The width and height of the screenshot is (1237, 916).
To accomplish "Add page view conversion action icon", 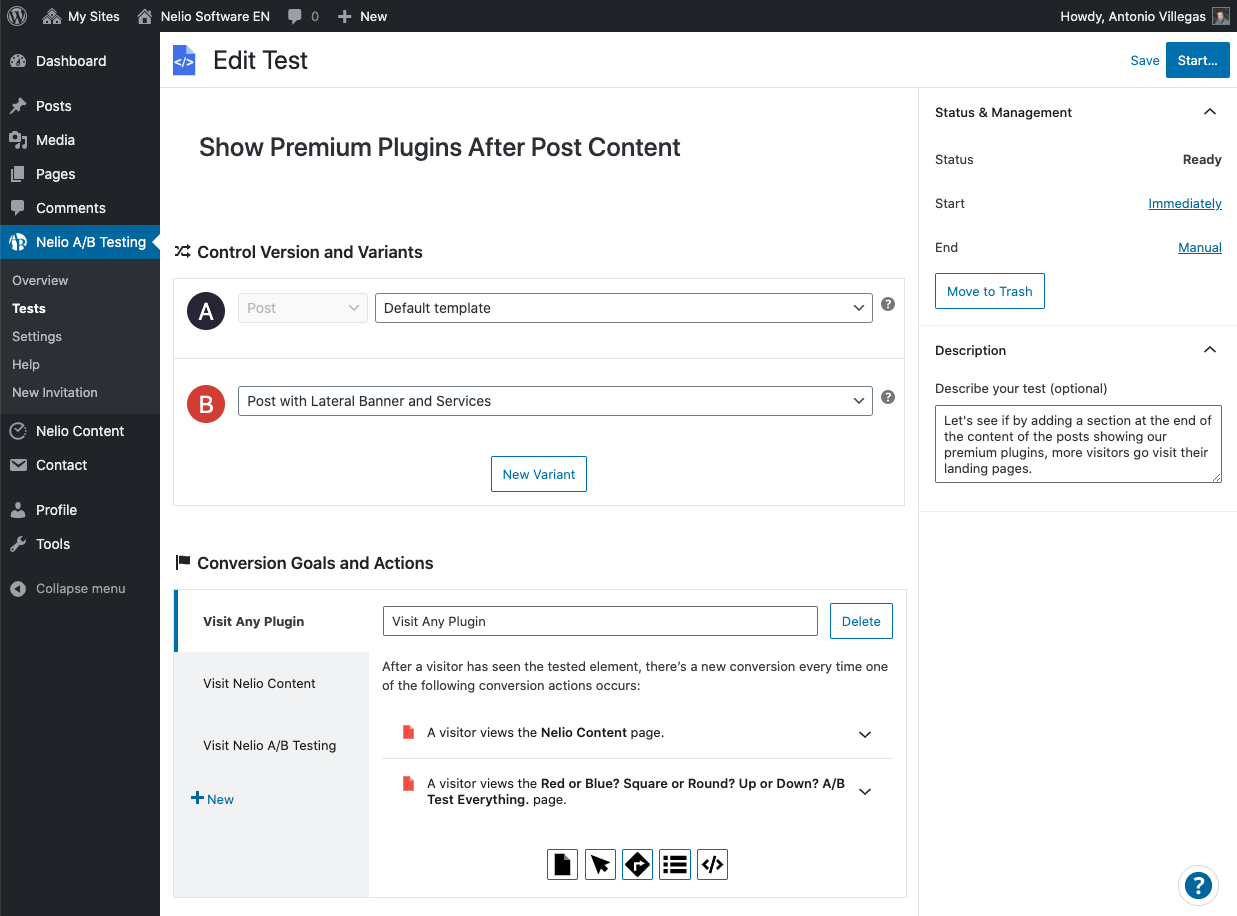I will tap(563, 864).
